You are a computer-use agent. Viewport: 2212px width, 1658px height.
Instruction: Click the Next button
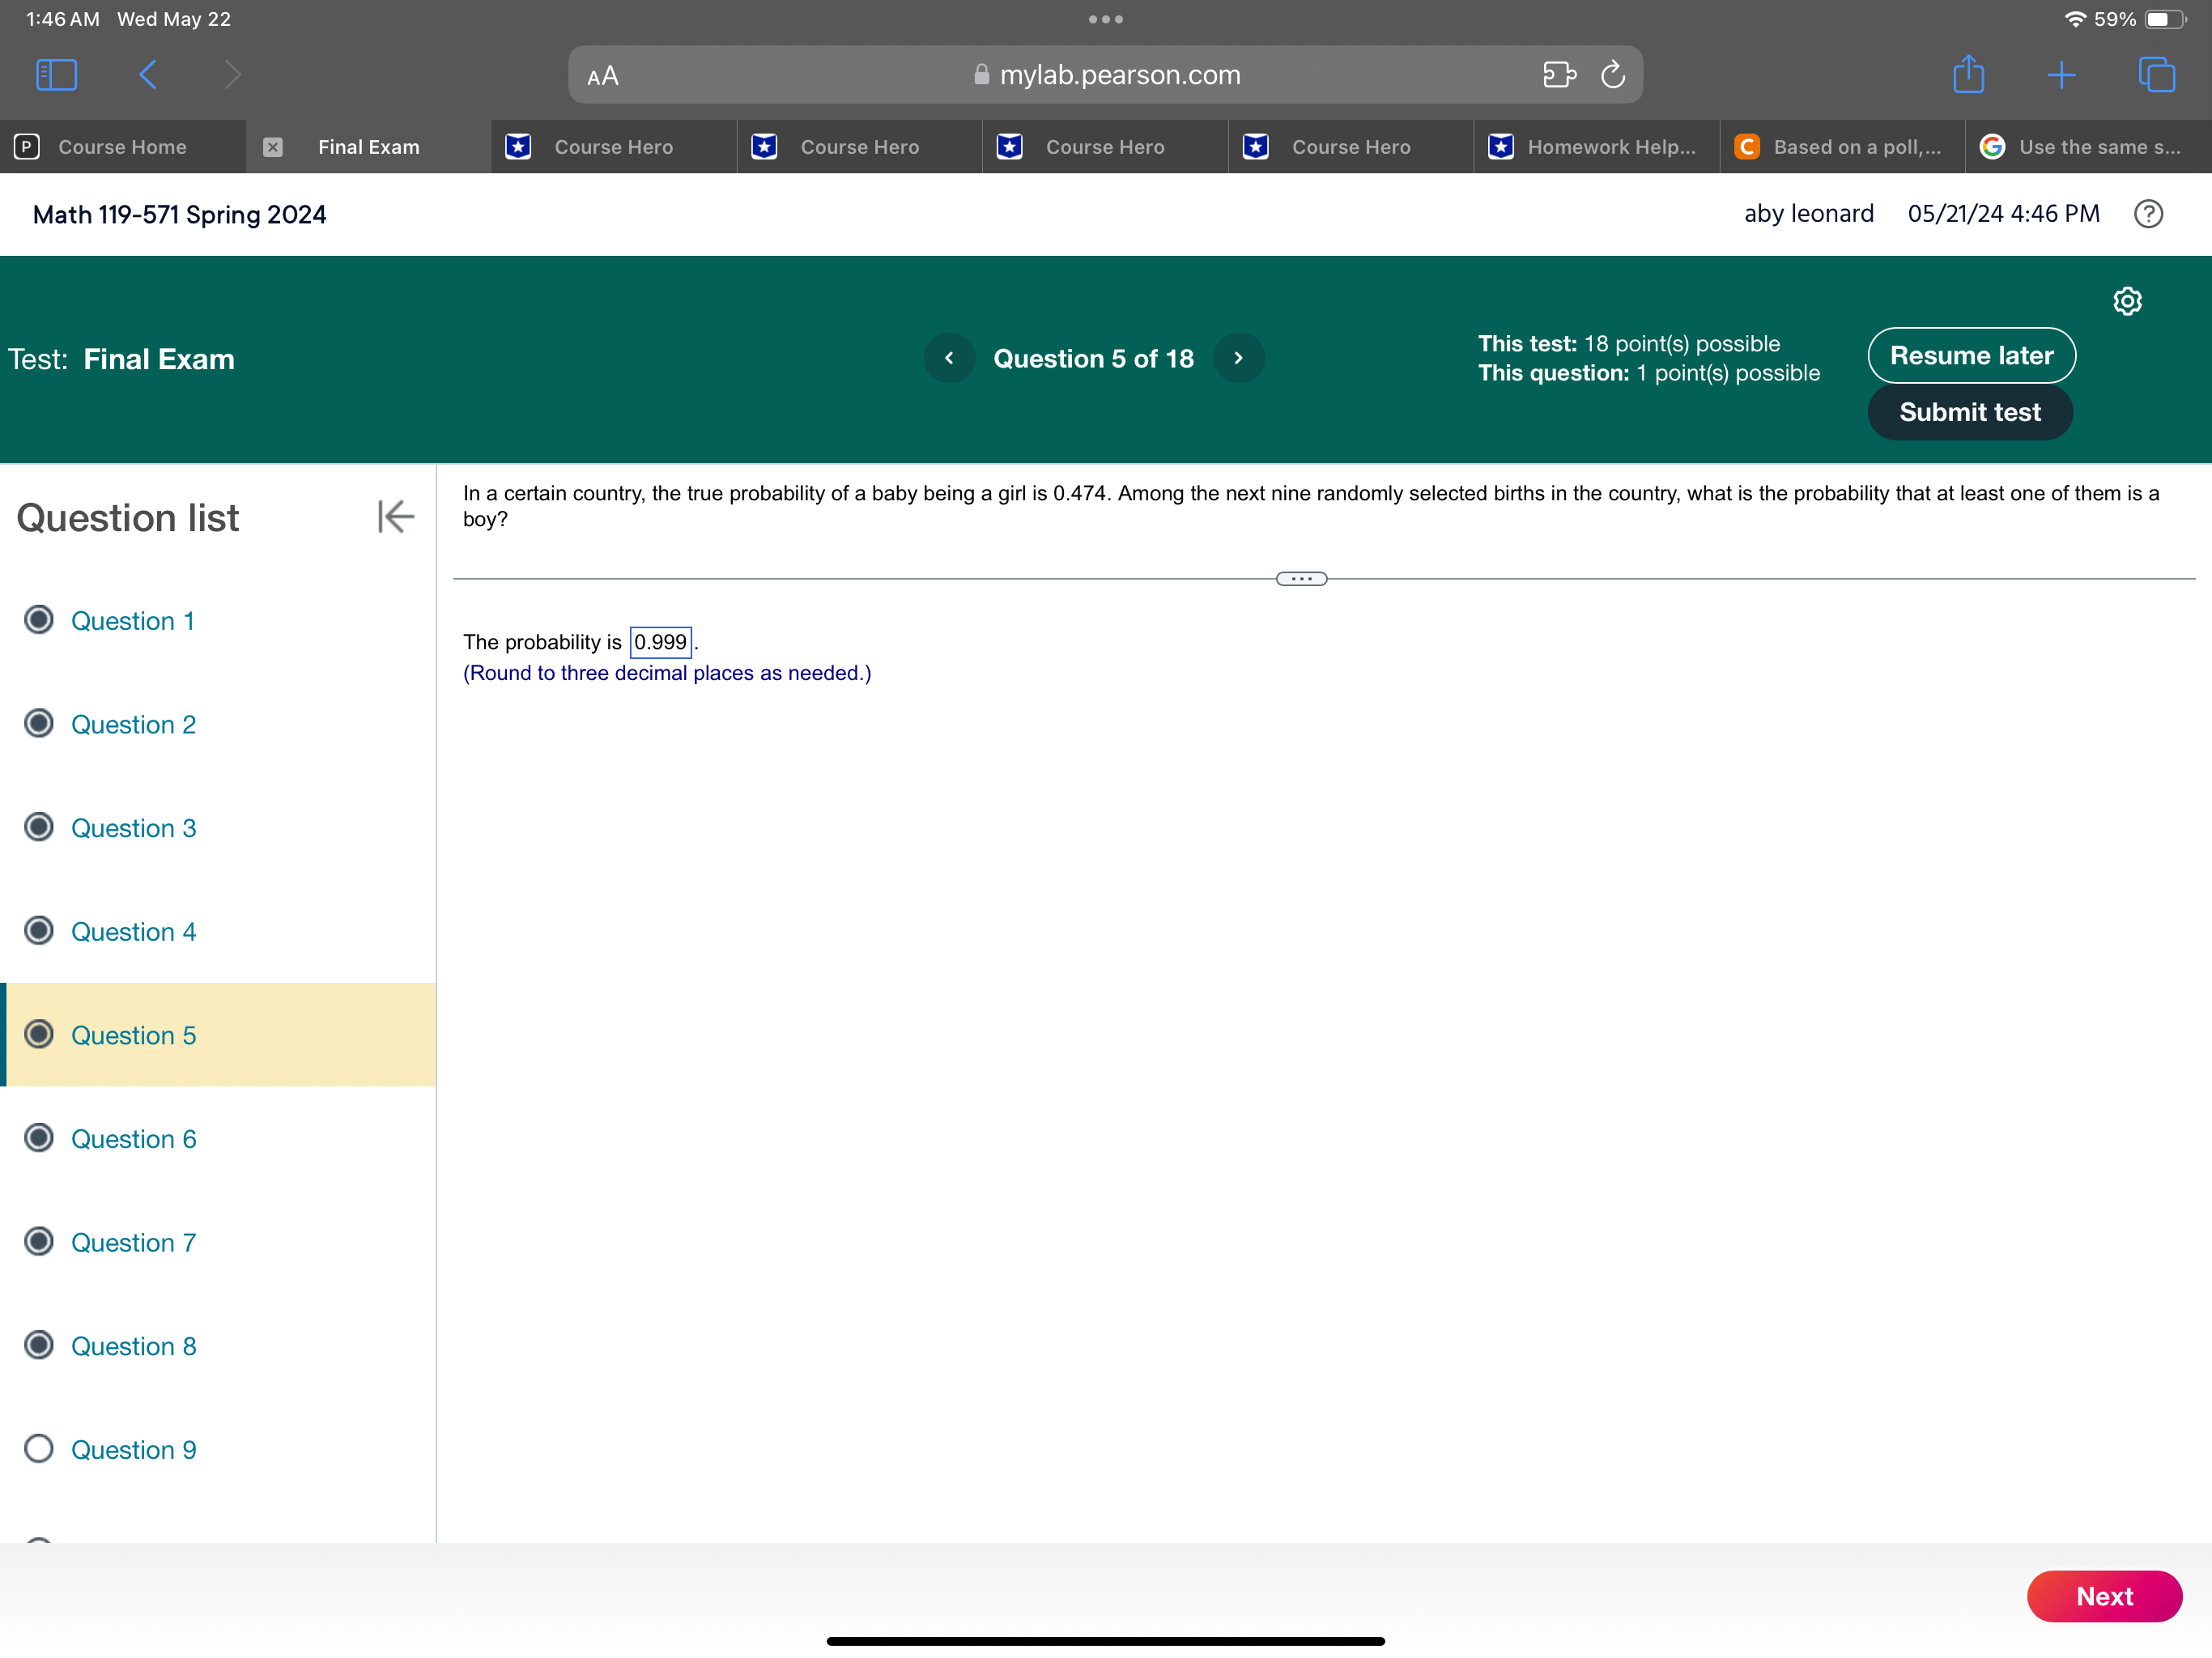(2104, 1599)
